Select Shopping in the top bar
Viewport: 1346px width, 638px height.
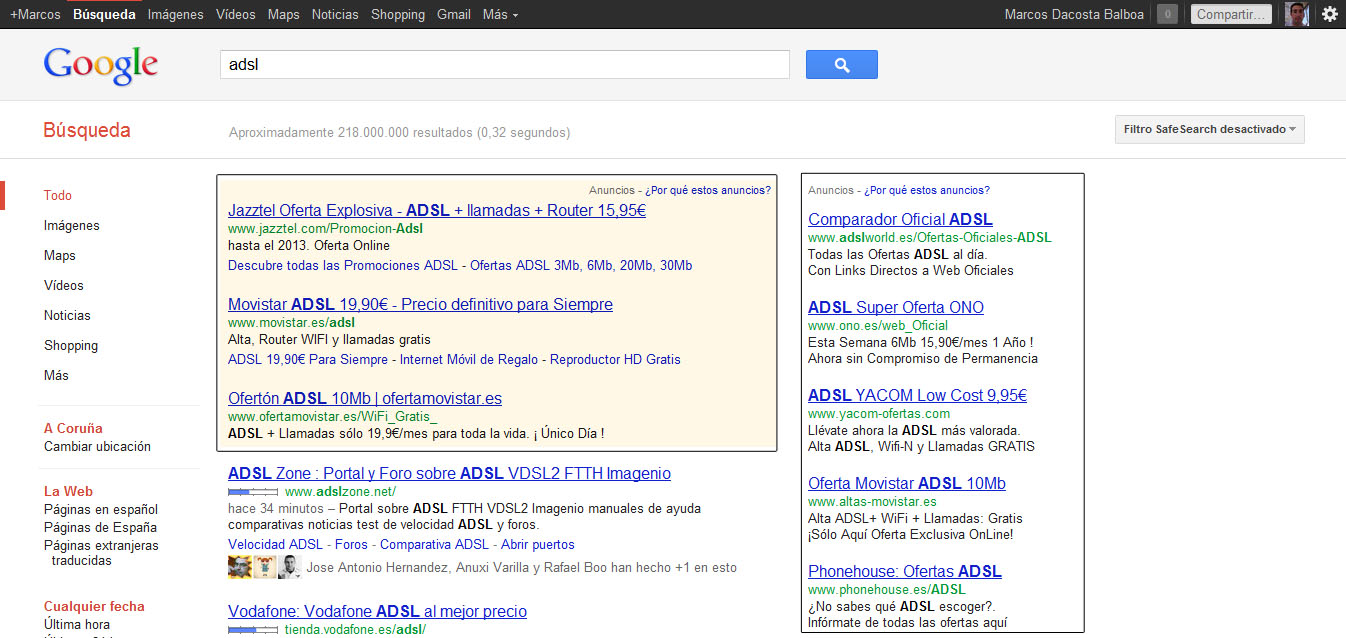tap(398, 14)
